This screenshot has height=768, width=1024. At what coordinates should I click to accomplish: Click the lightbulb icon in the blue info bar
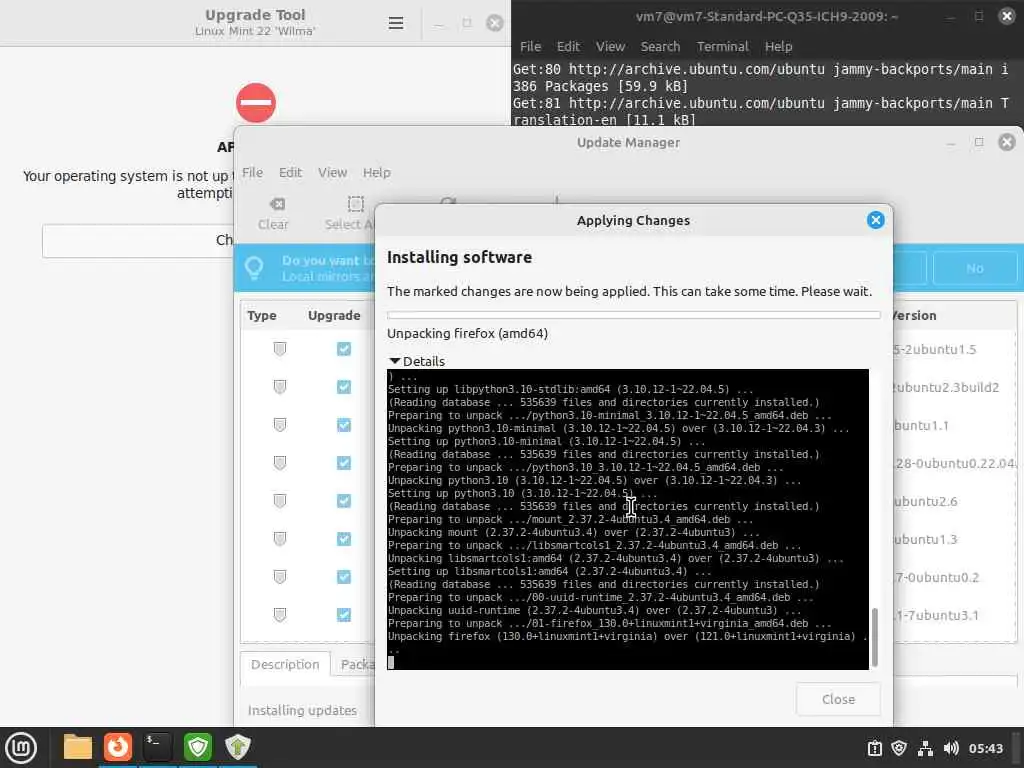(x=254, y=268)
